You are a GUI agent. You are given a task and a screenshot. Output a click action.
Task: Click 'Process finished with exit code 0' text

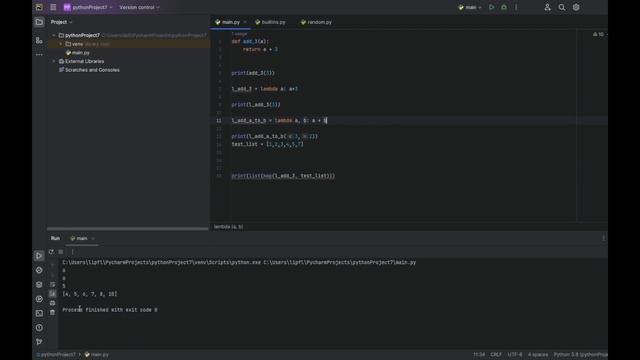[x=110, y=310]
